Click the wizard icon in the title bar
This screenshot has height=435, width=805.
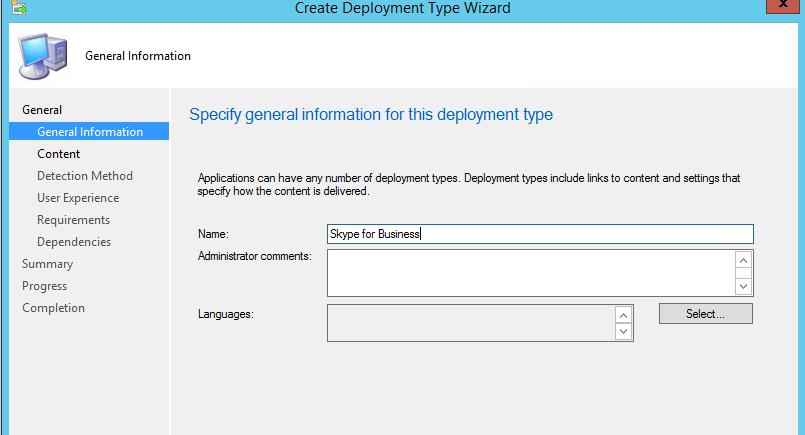pyautogui.click(x=20, y=8)
